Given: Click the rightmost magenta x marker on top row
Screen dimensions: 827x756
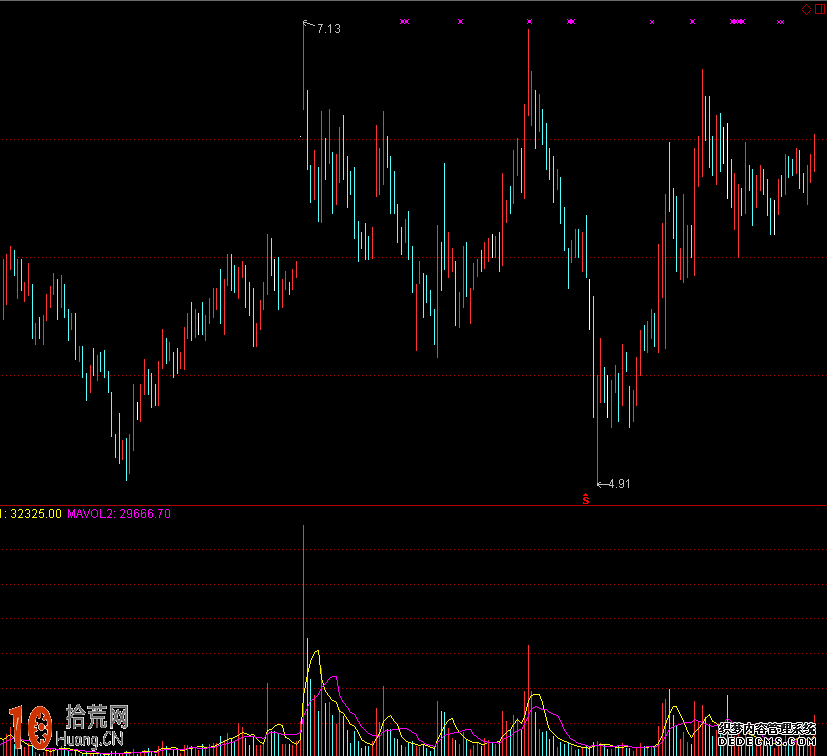Looking at the screenshot, I should tap(780, 21).
